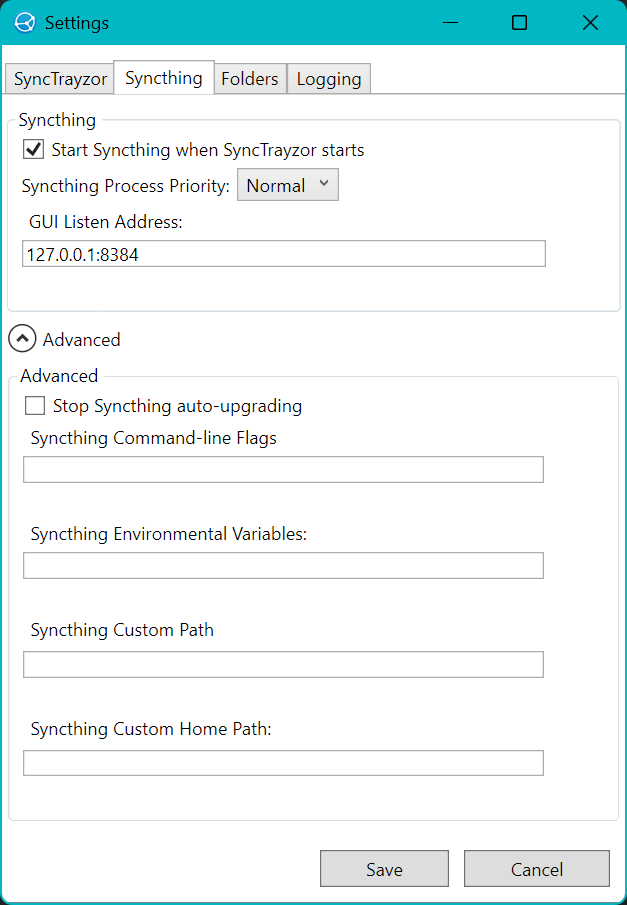The height and width of the screenshot is (905, 627).
Task: Click the SyncTrayzor app icon in title bar
Action: click(25, 23)
